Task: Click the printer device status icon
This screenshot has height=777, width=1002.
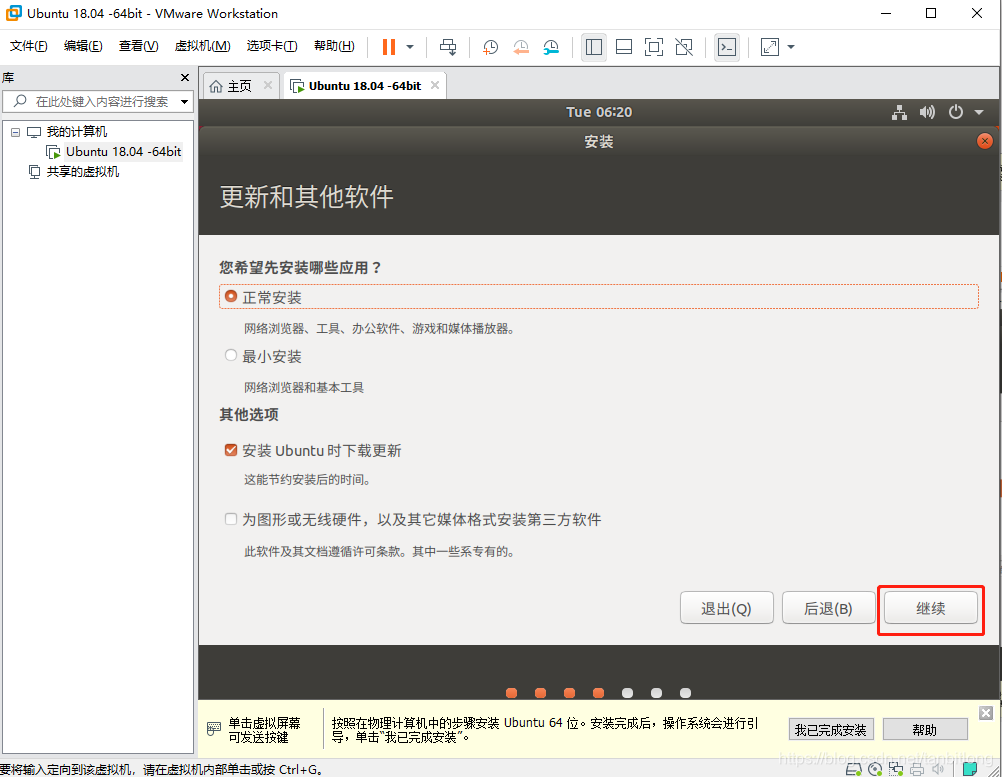Action: (x=917, y=768)
